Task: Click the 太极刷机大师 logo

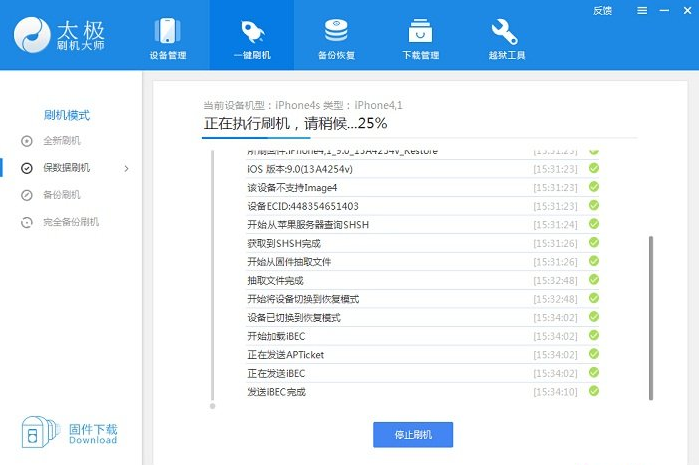Action: point(59,35)
